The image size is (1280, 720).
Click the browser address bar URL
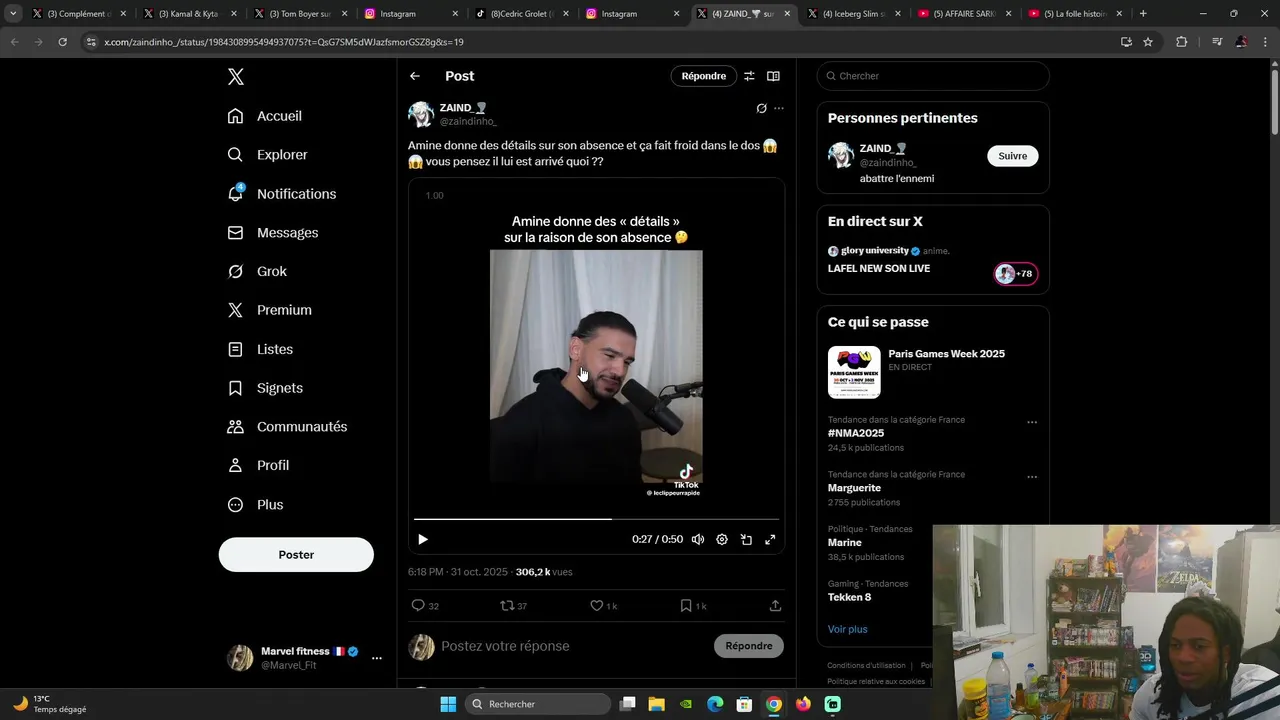[x=284, y=42]
